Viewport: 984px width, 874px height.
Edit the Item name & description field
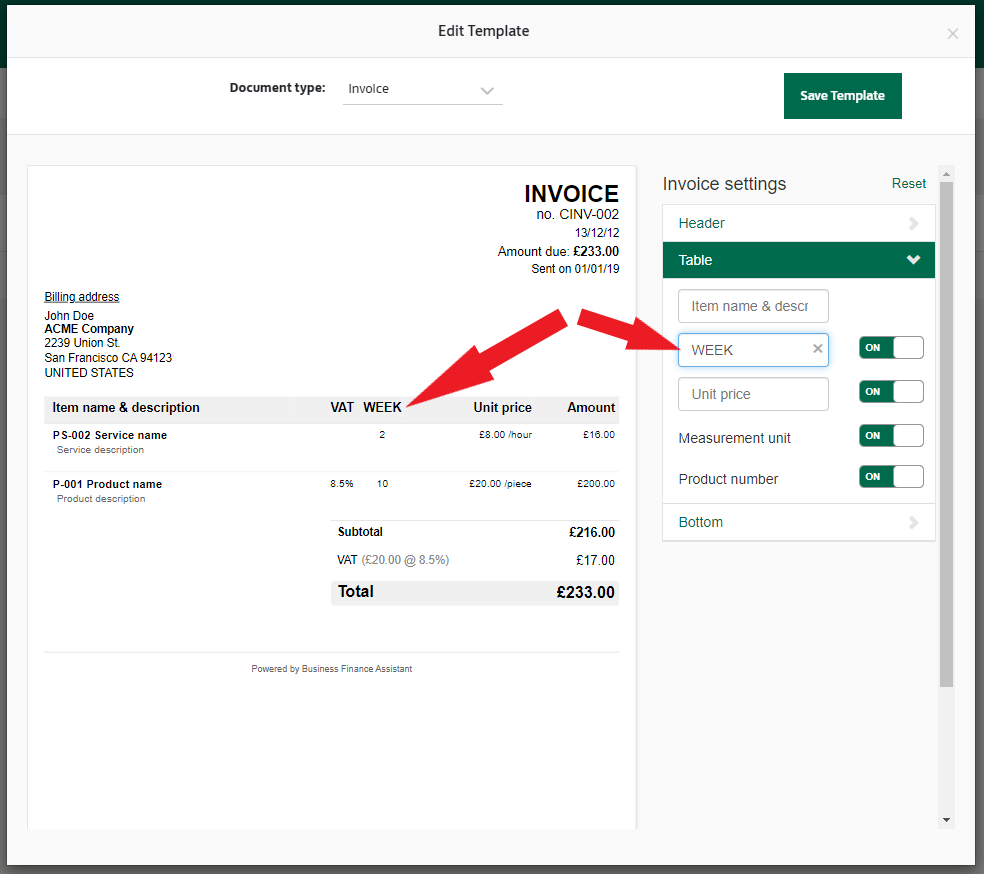click(x=752, y=306)
